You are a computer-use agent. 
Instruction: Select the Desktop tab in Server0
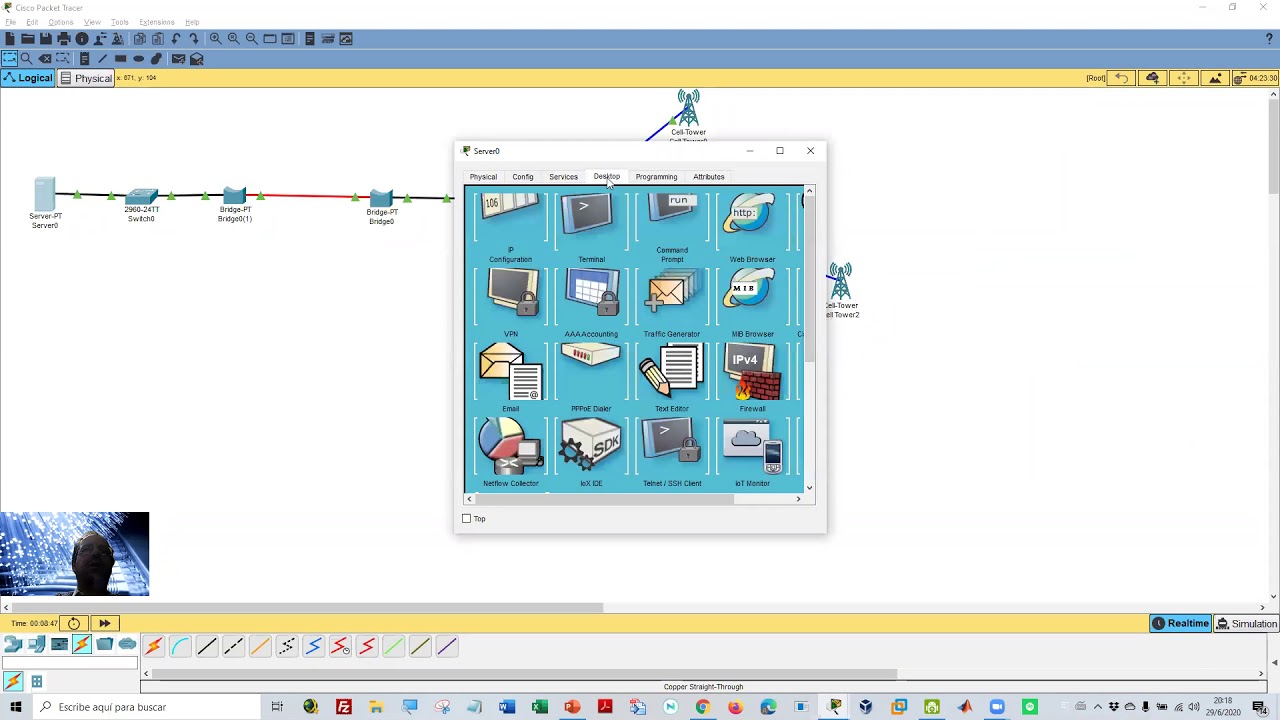click(606, 177)
